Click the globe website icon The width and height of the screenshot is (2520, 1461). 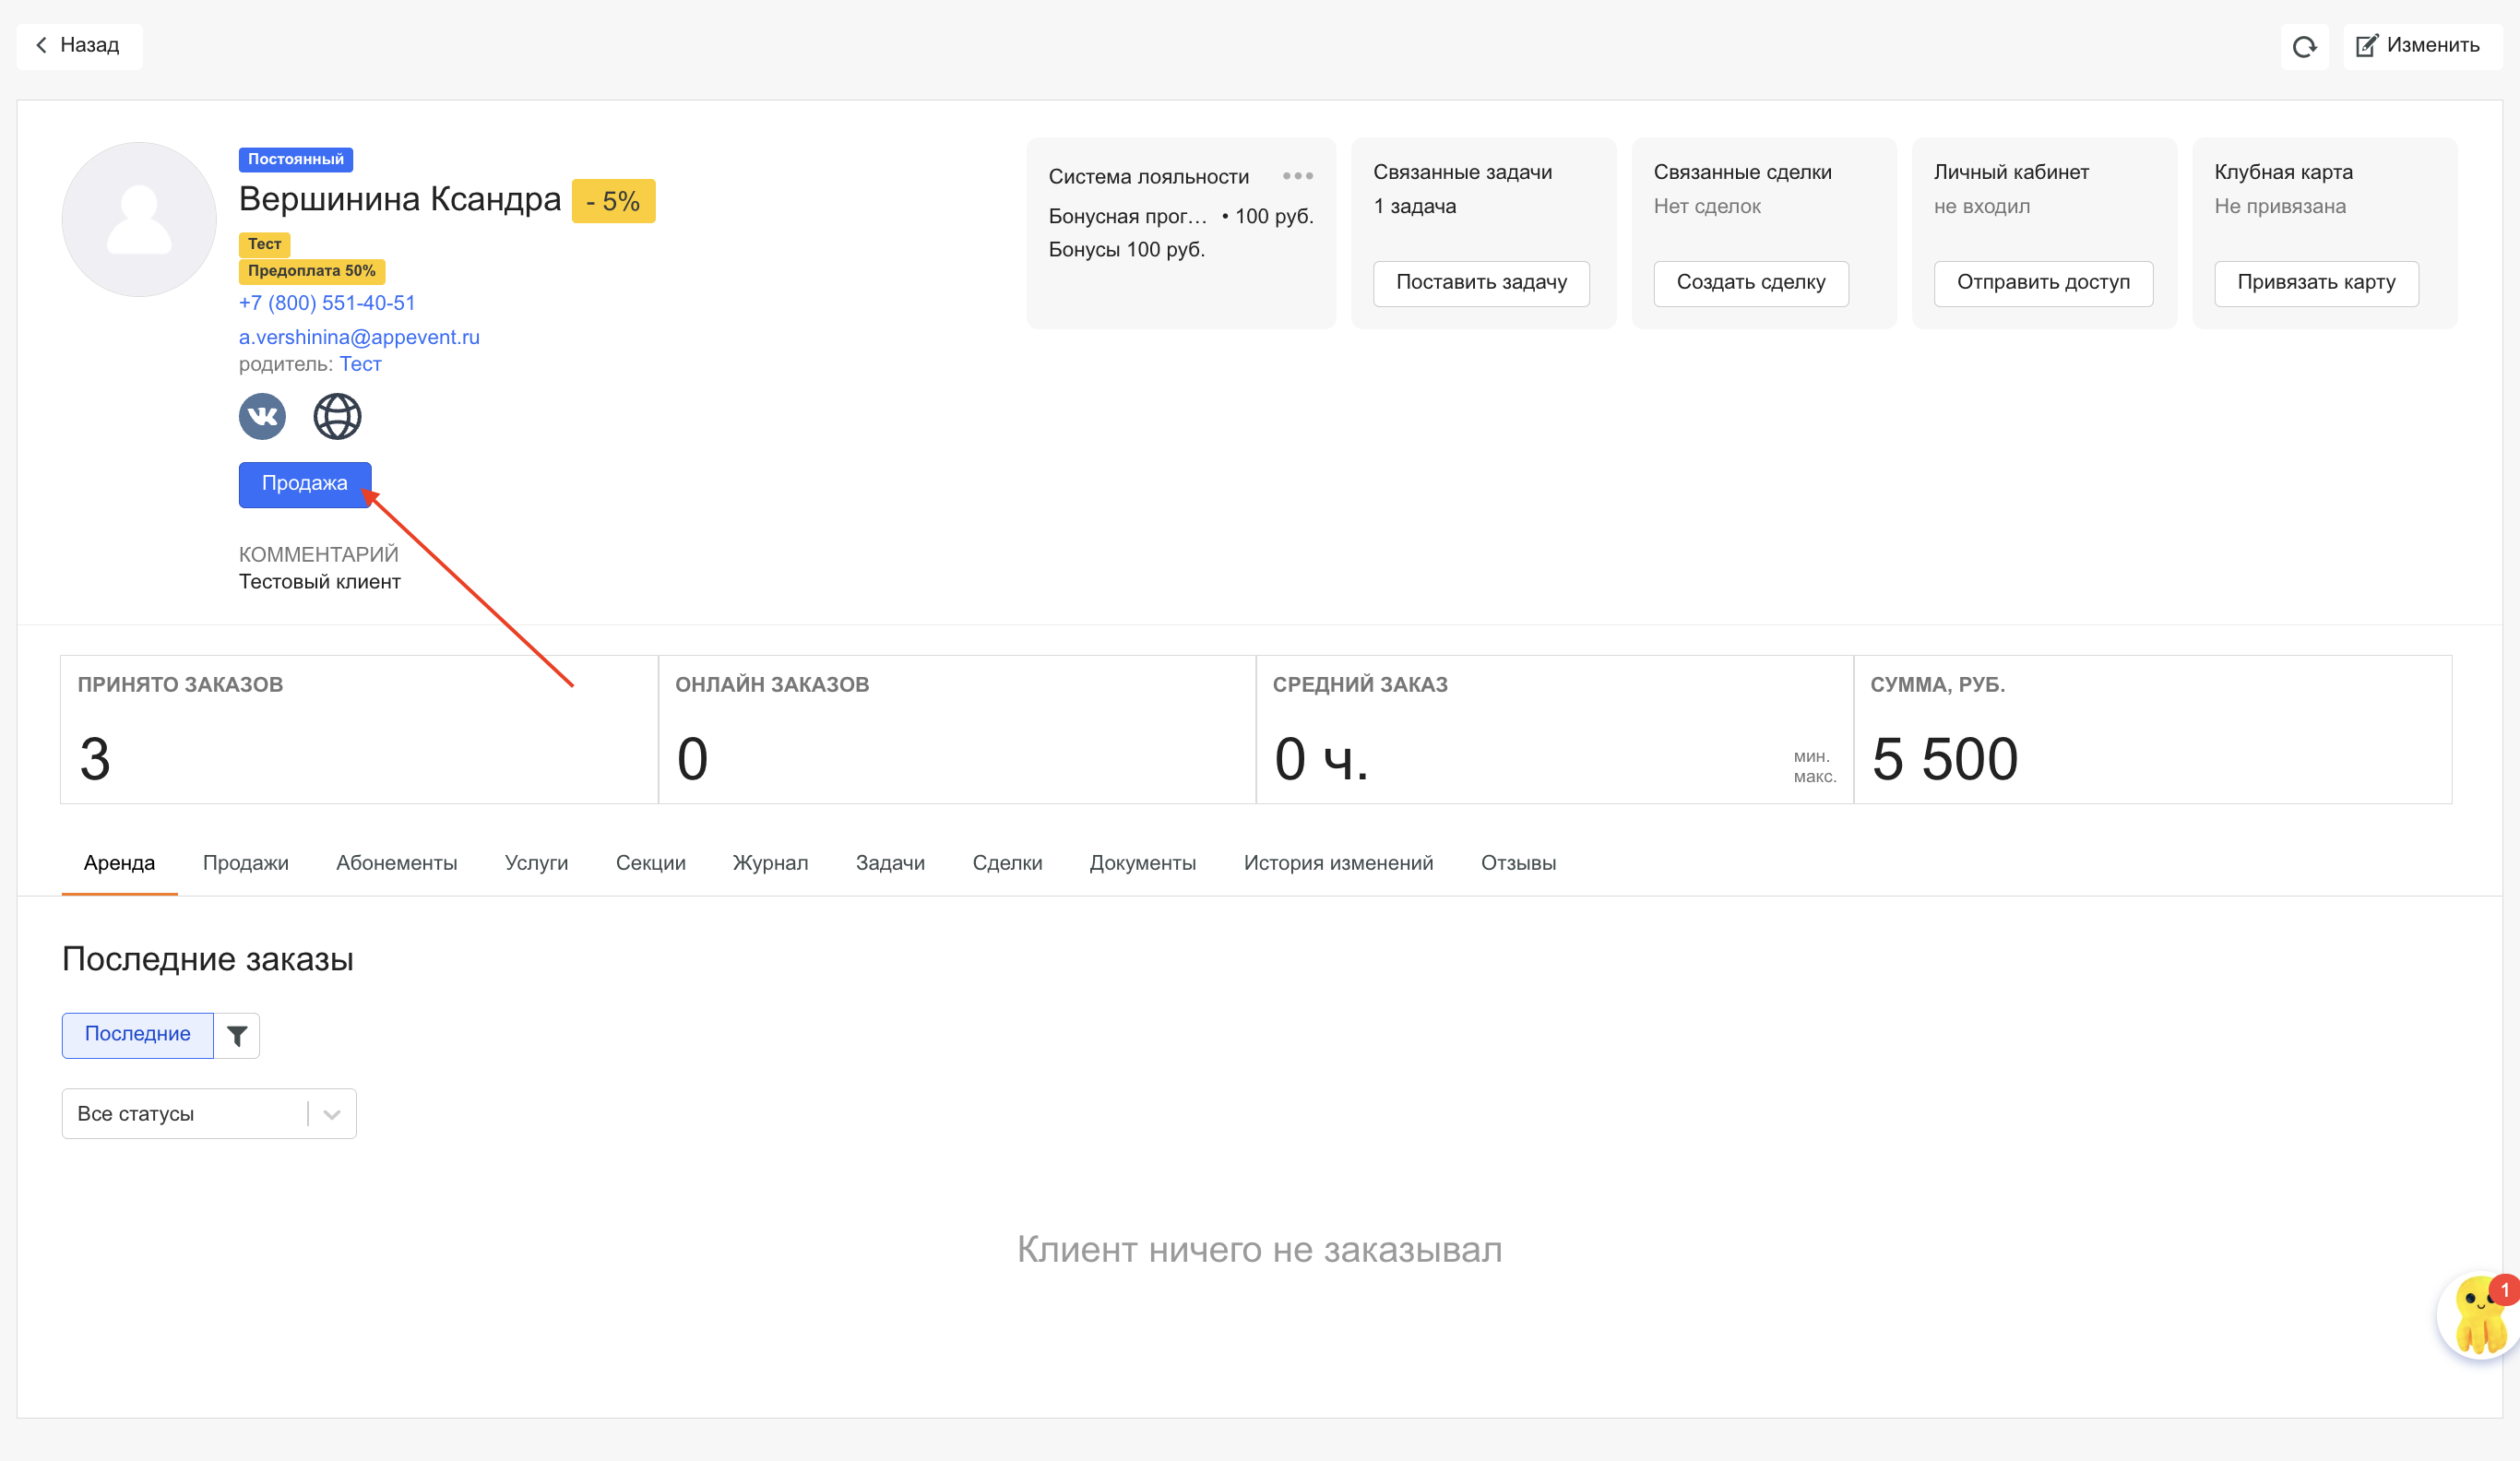pyautogui.click(x=337, y=416)
